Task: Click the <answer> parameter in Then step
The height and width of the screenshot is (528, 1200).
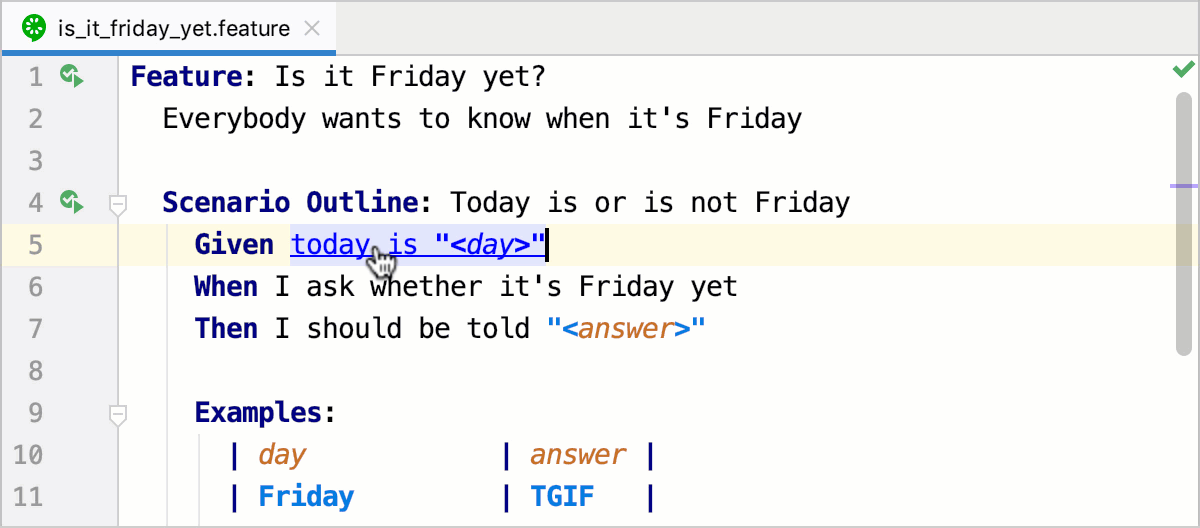Action: tap(626, 329)
